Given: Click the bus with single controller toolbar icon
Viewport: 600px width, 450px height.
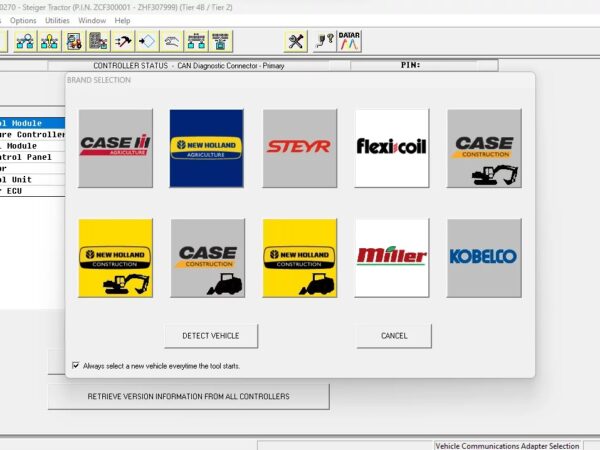Looking at the screenshot, I should (220, 41).
